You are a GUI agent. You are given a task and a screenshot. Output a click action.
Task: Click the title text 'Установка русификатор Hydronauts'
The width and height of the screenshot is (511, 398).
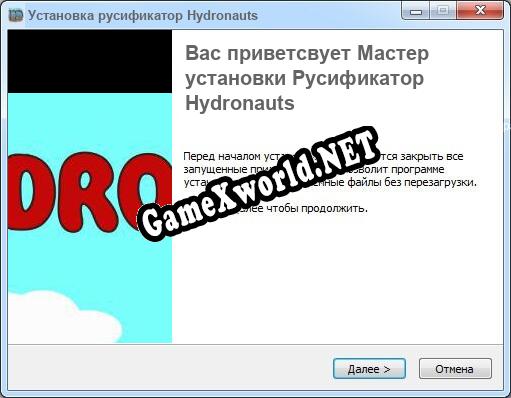143,15
